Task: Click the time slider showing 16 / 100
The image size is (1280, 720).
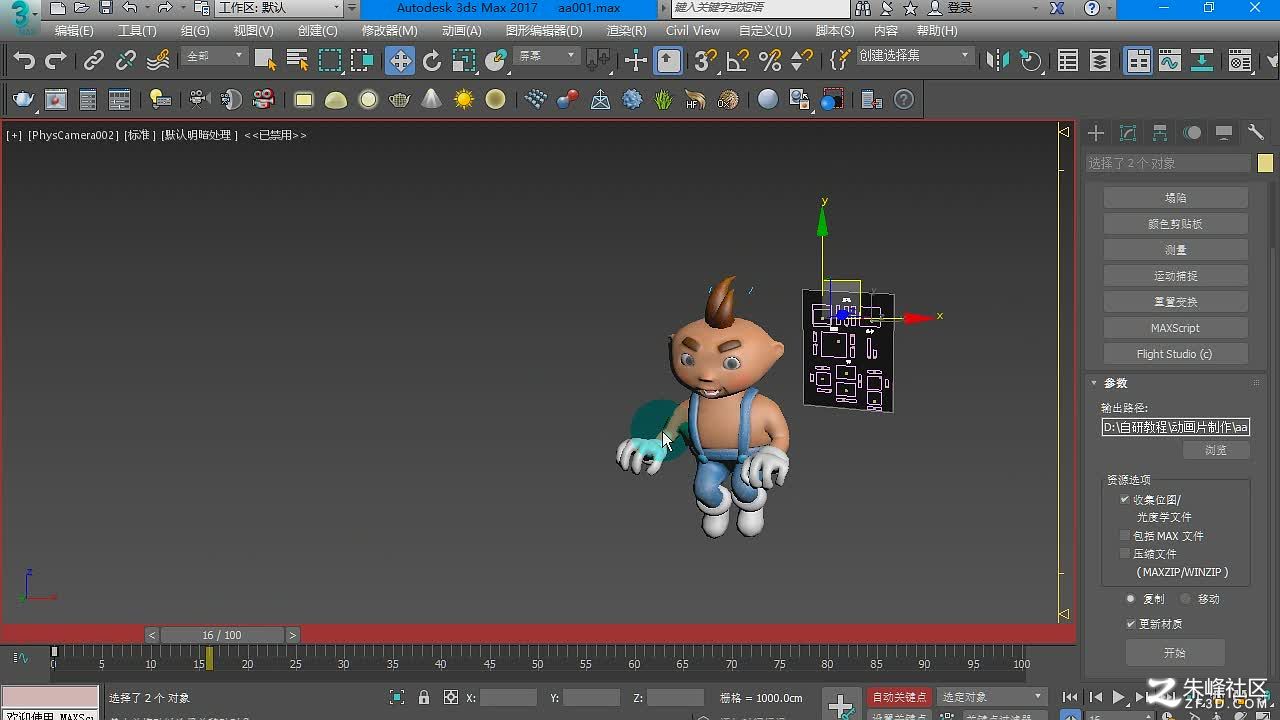Action: [x=222, y=635]
